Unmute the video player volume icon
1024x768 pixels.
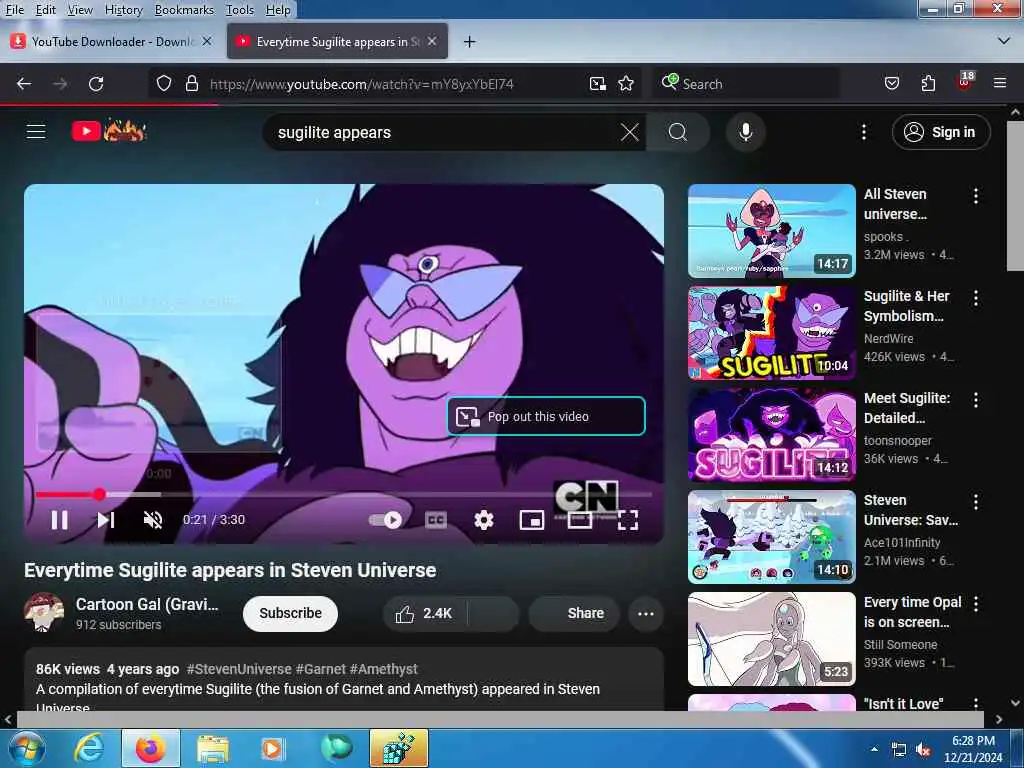[153, 520]
